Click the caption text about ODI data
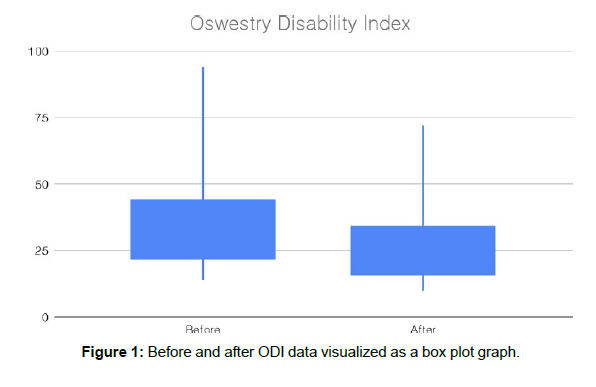 (333, 352)
